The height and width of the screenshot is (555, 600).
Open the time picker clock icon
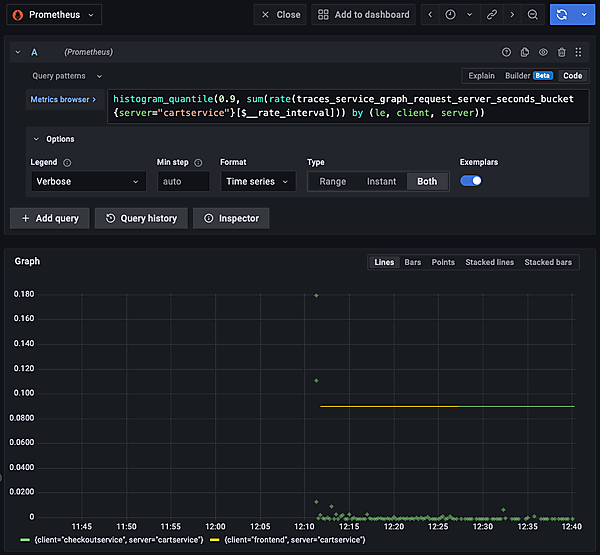coord(451,15)
